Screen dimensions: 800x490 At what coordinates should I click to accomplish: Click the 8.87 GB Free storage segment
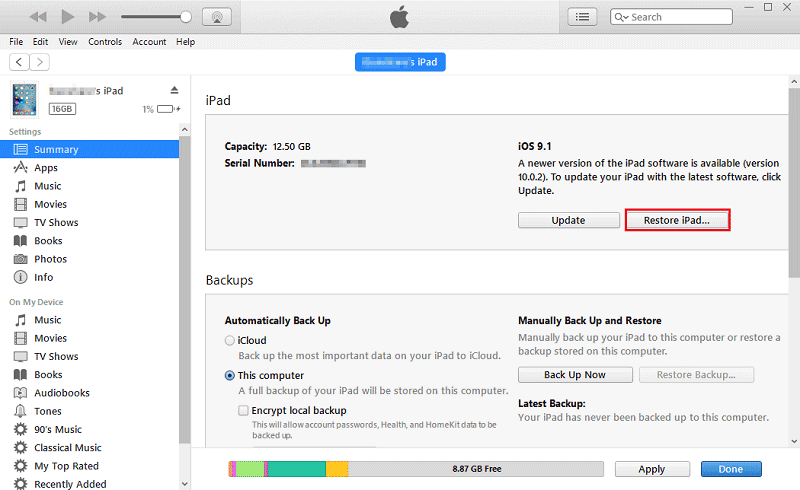pyautogui.click(x=476, y=469)
